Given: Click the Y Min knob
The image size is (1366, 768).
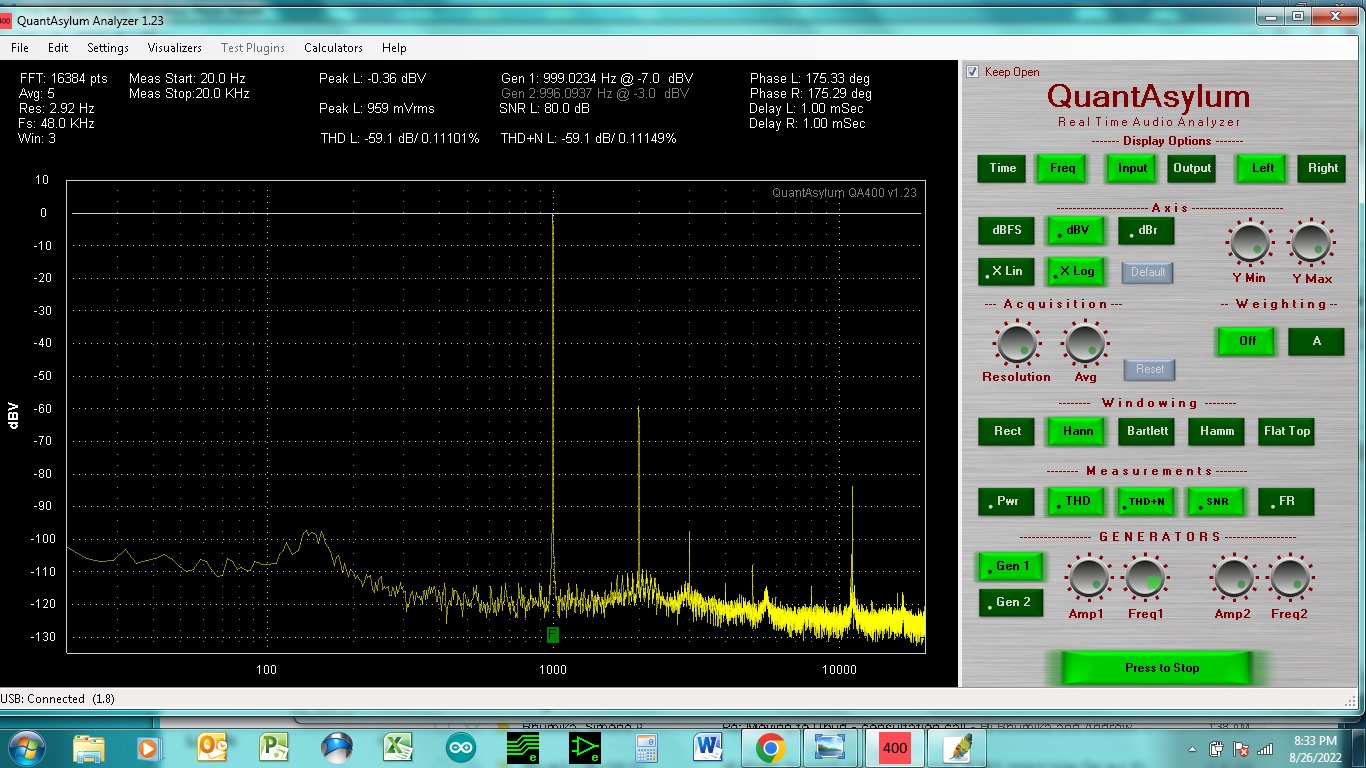Looking at the screenshot, I should pos(1249,243).
